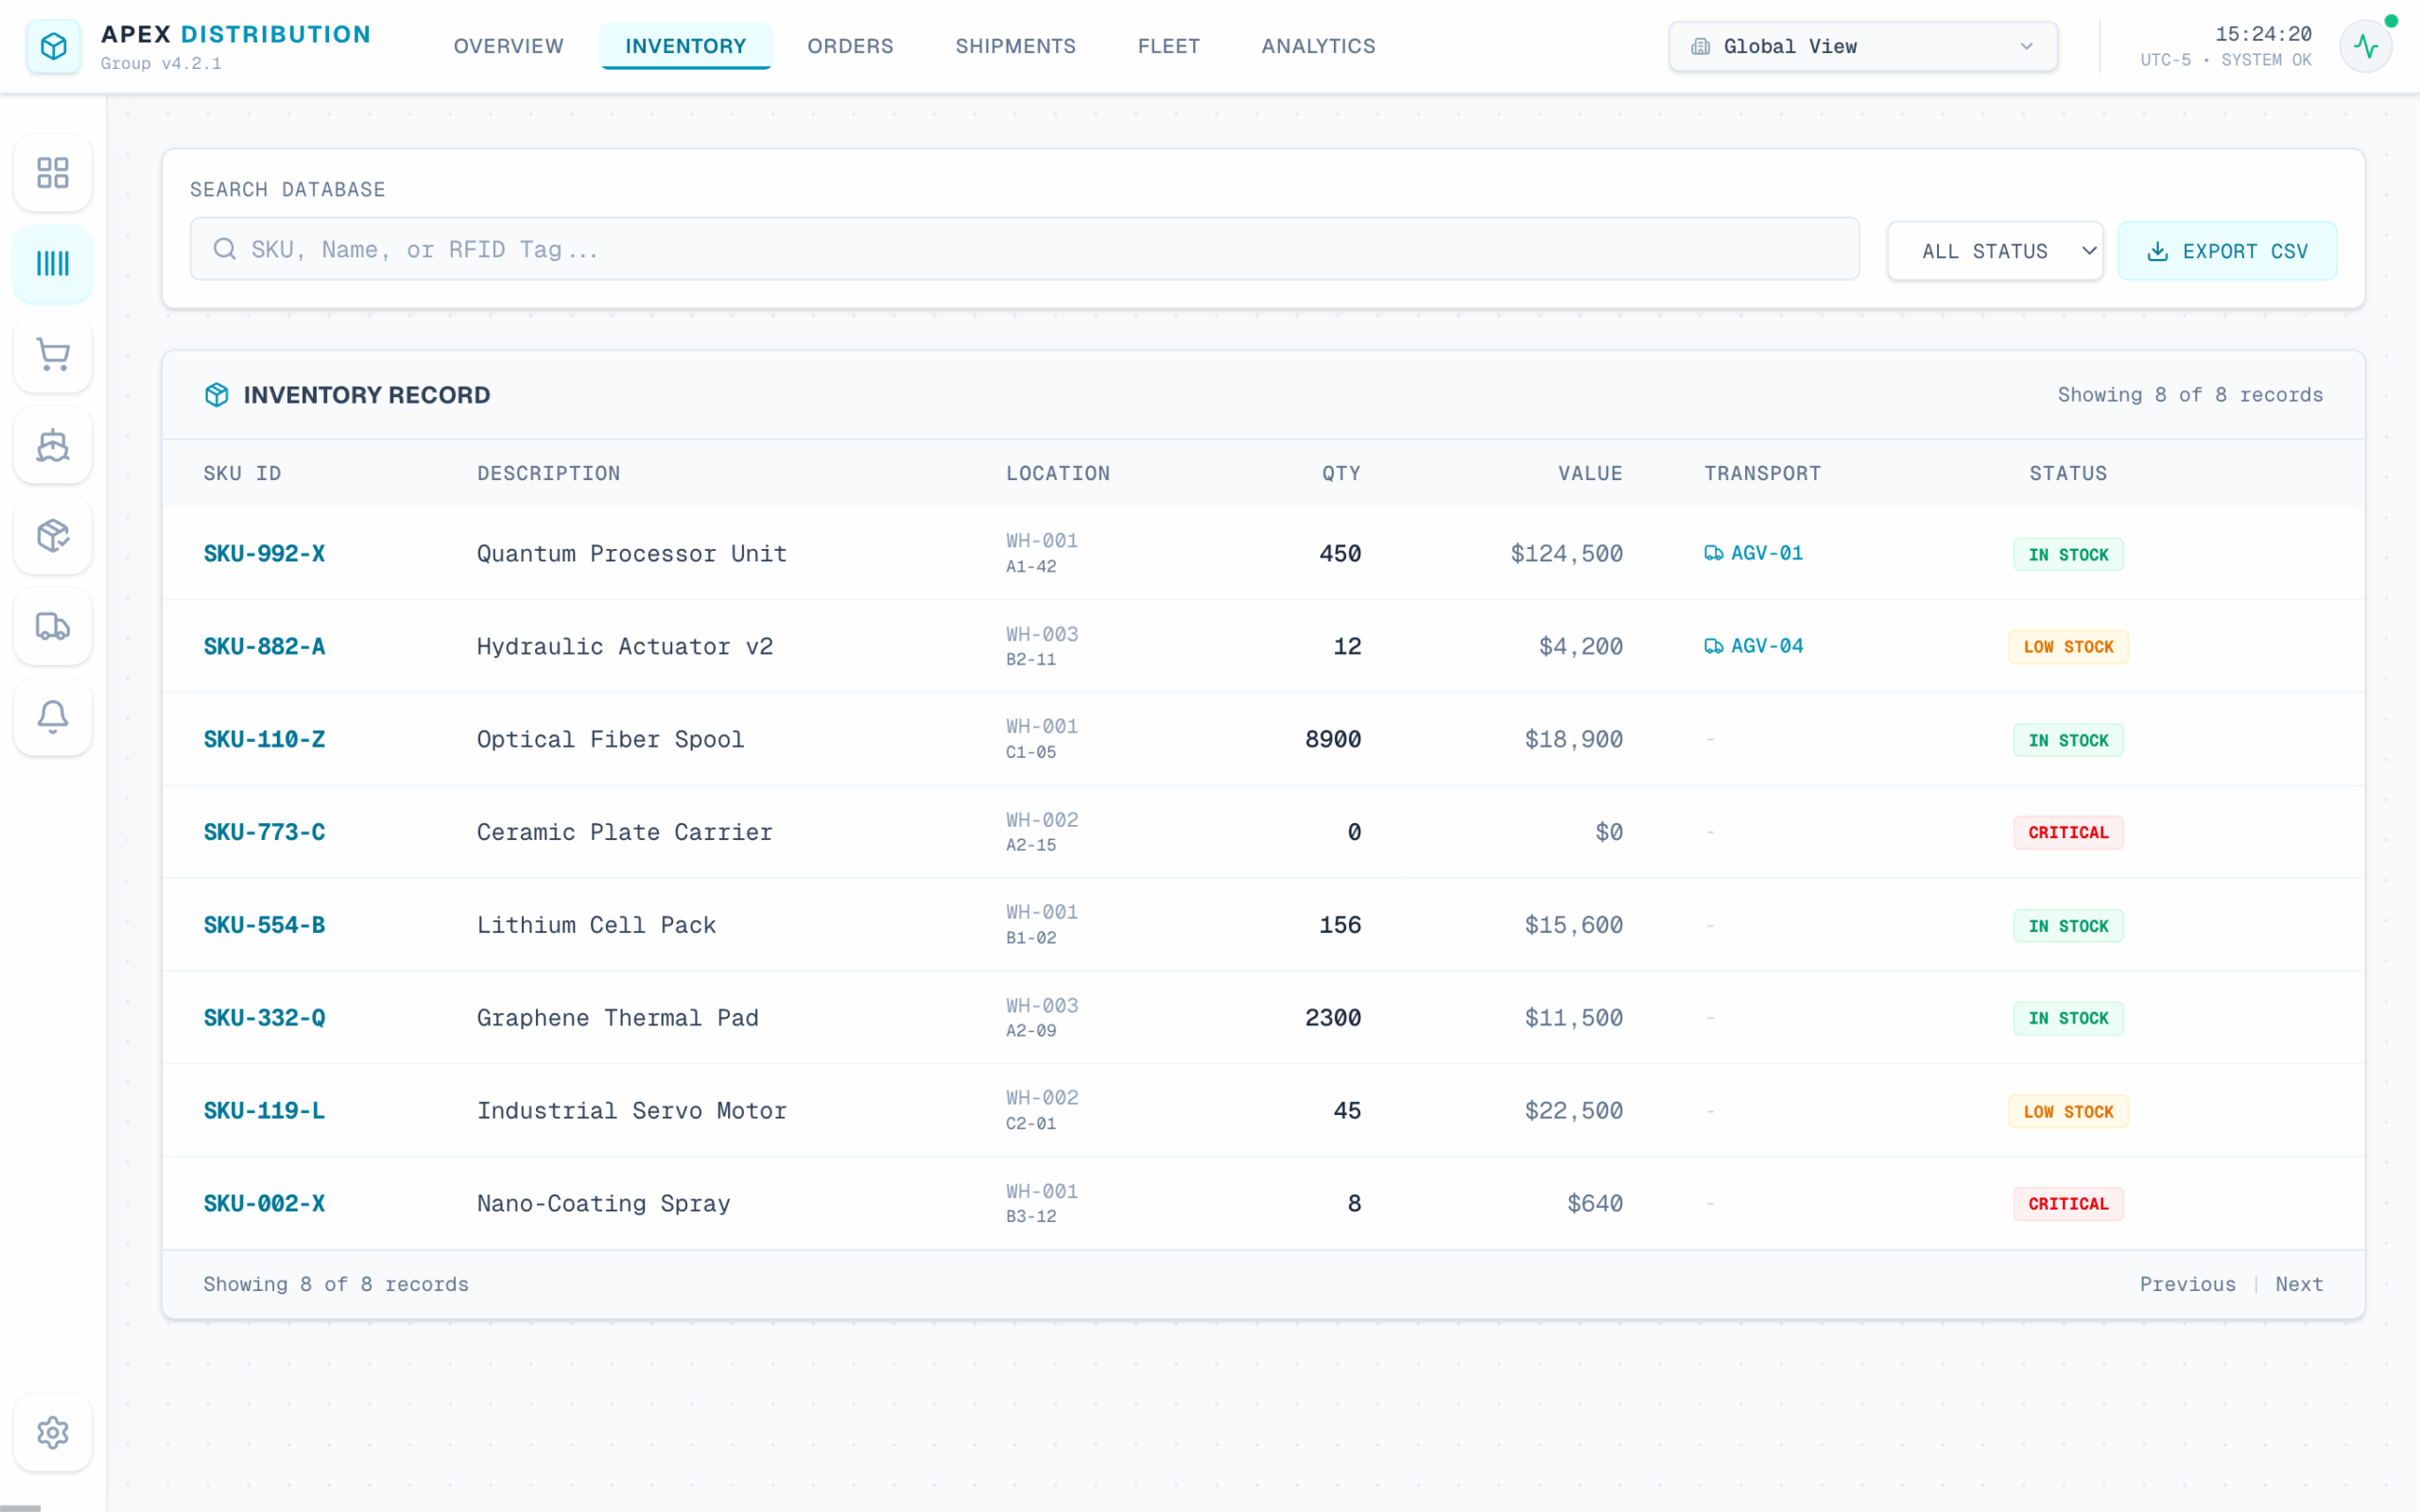
Task: Open the dashboard grid sidebar icon
Action: pyautogui.click(x=53, y=173)
